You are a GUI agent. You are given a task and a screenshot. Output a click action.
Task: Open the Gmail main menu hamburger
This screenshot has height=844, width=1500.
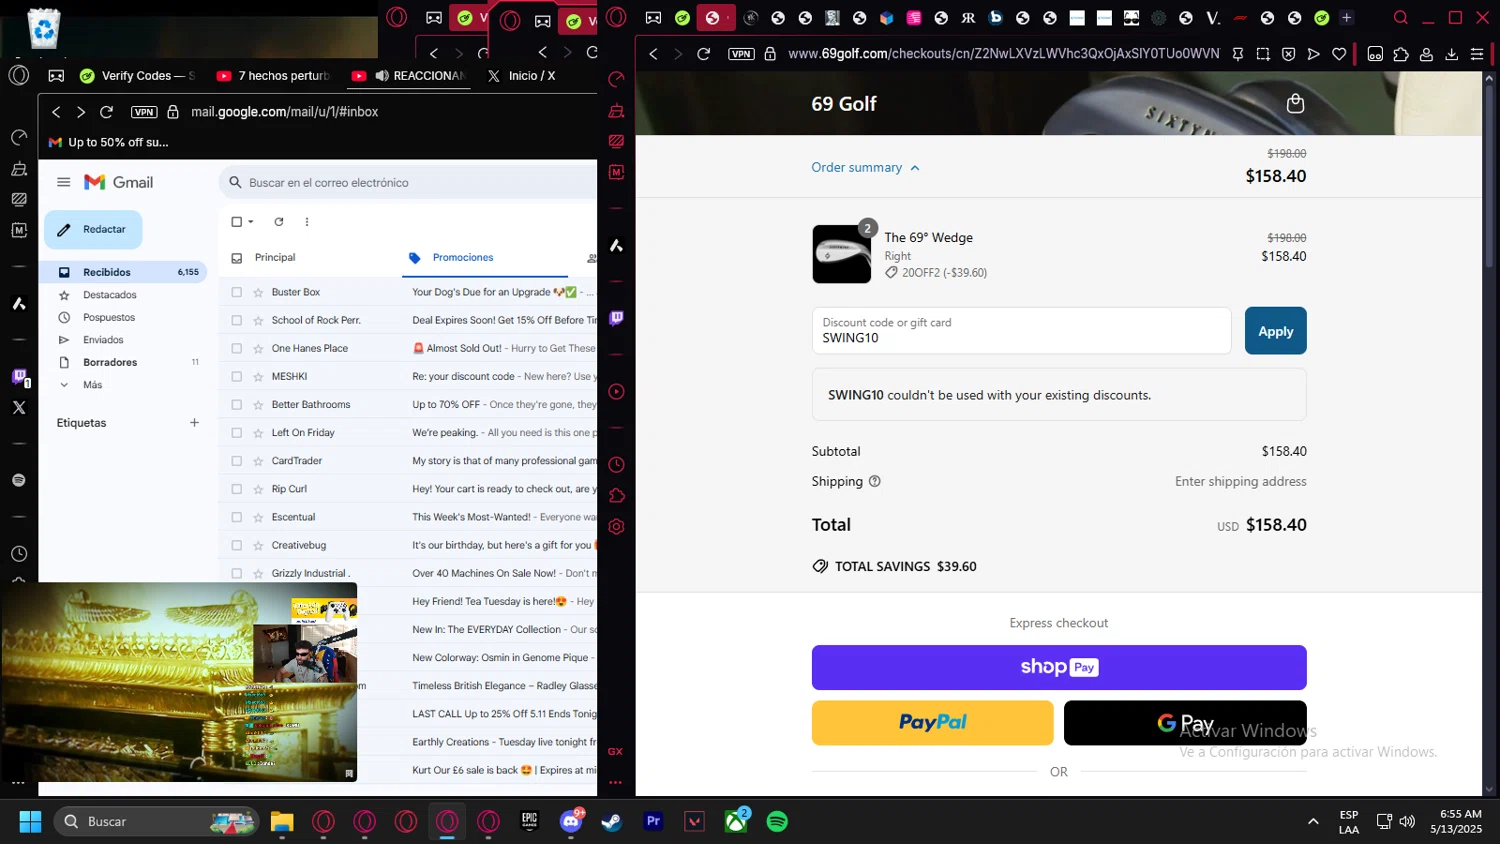(64, 182)
